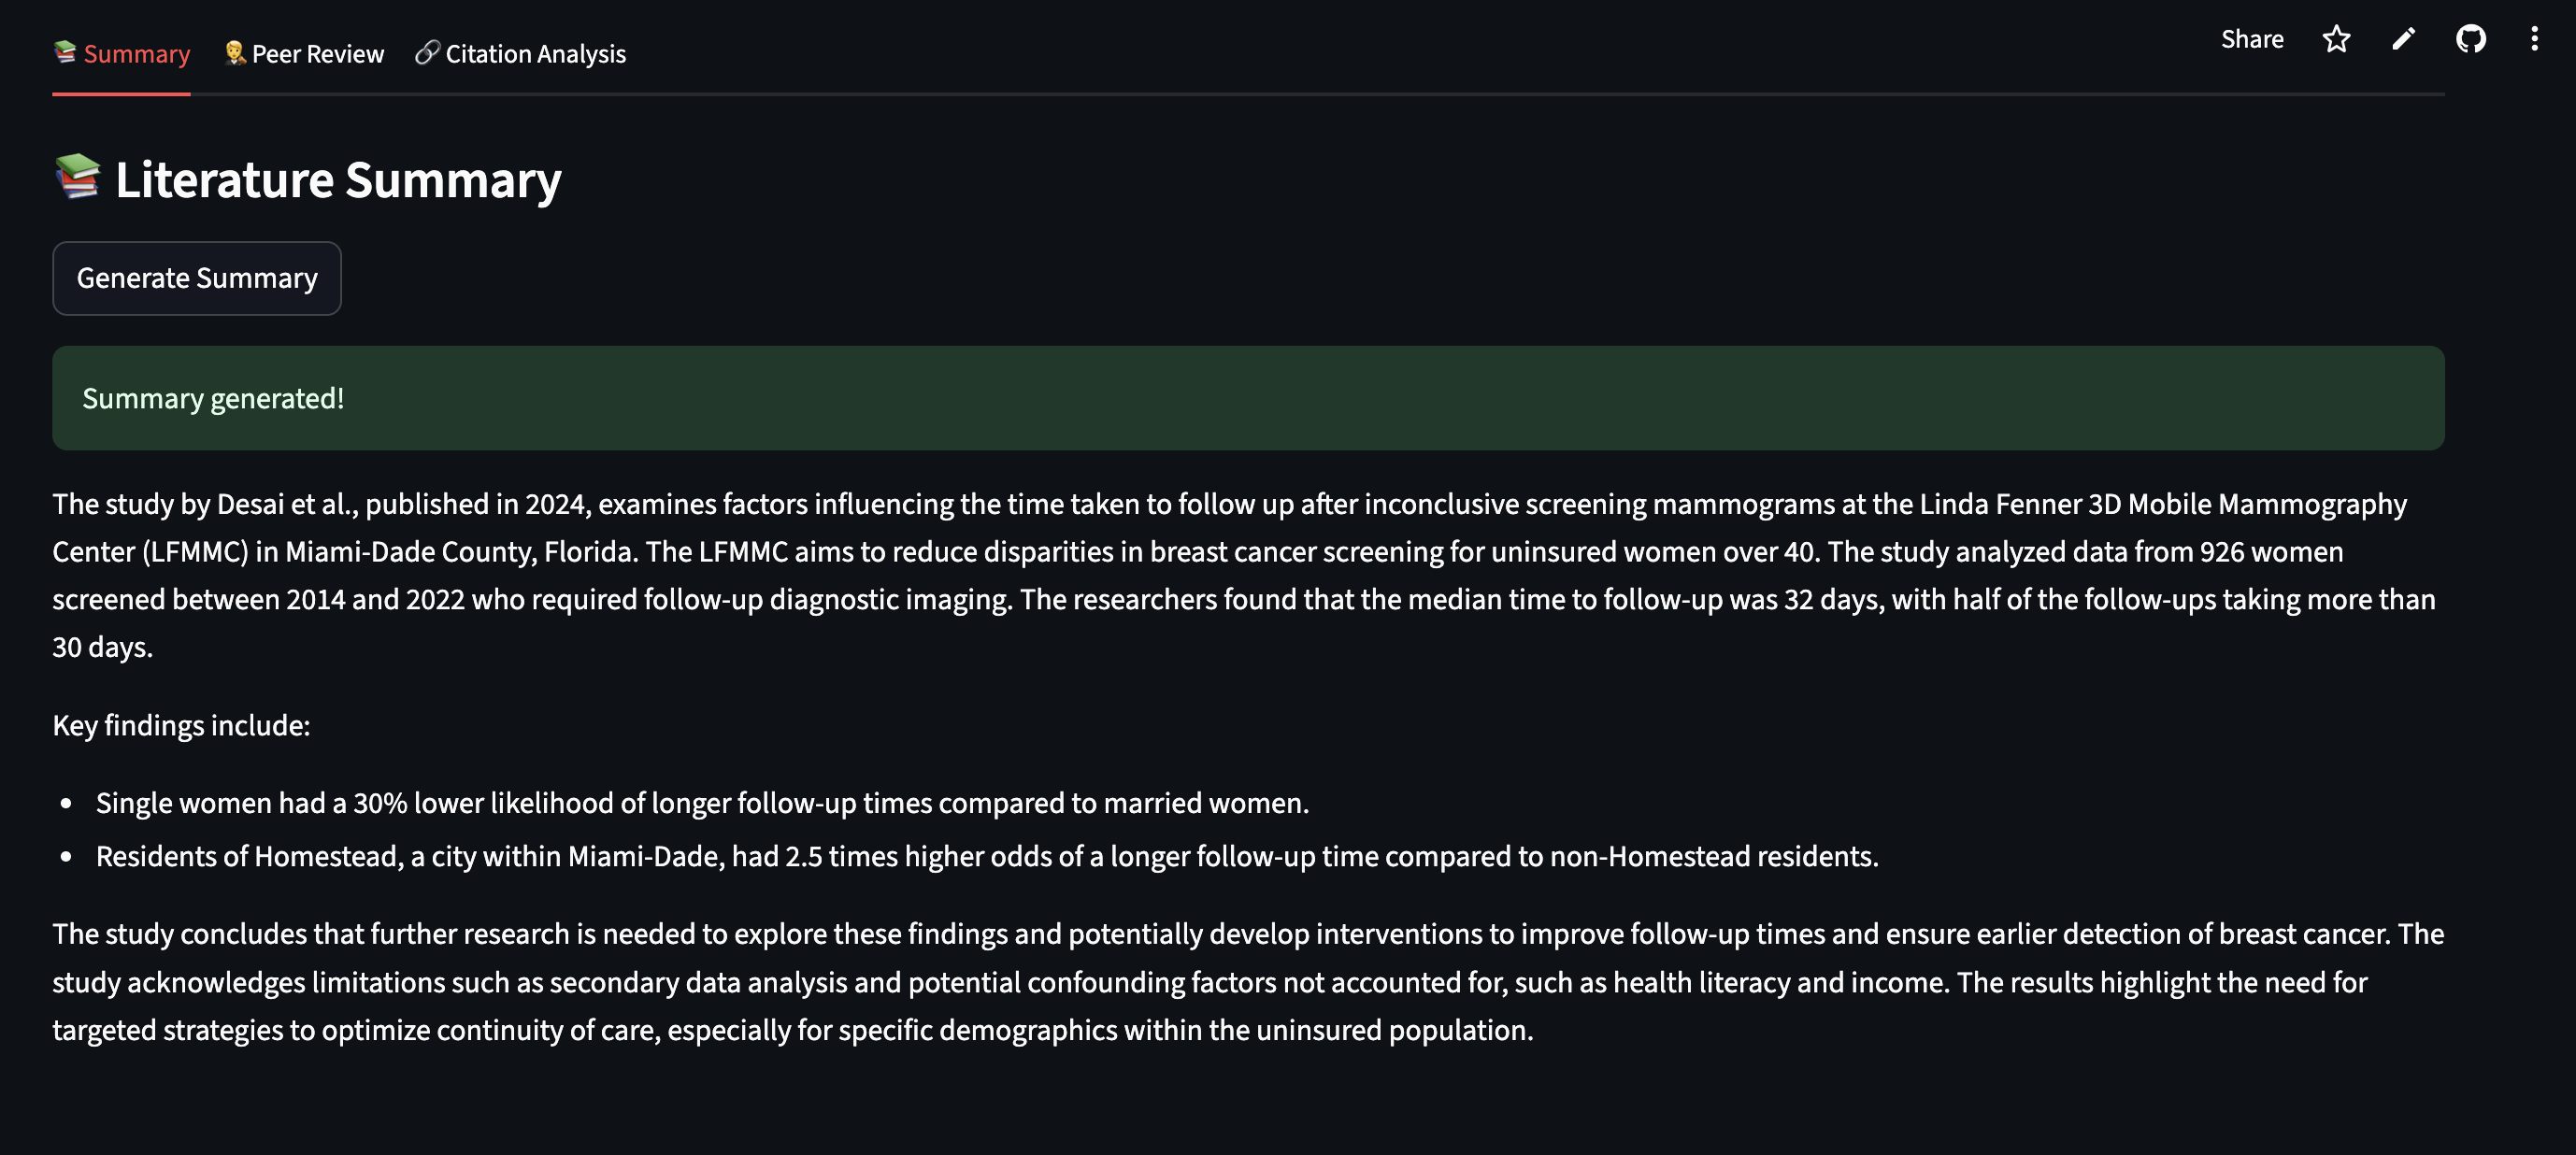The height and width of the screenshot is (1155, 2576).
Task: Switch to the Peer Review tab
Action: pos(317,54)
